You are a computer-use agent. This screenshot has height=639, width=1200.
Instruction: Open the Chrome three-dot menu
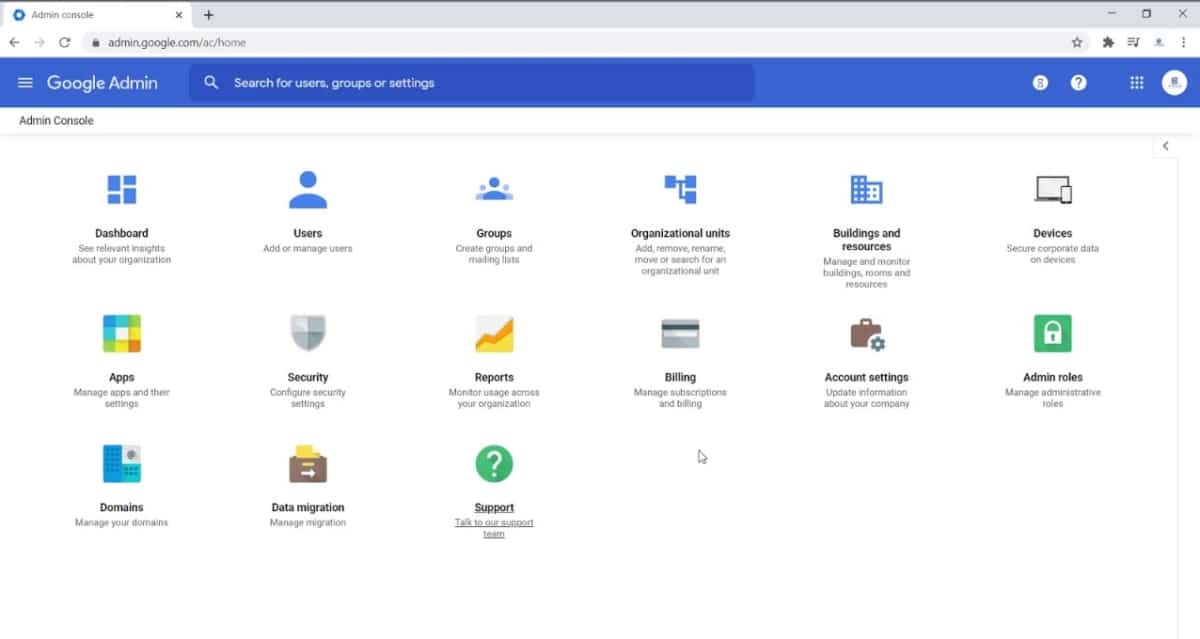point(1184,42)
